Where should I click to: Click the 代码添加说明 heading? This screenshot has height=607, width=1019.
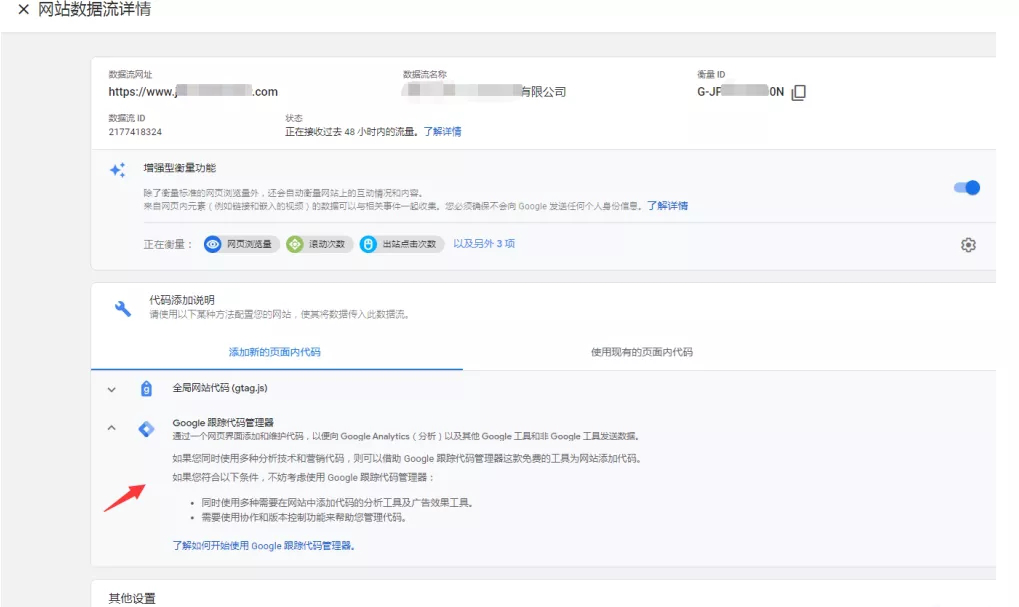(x=182, y=300)
